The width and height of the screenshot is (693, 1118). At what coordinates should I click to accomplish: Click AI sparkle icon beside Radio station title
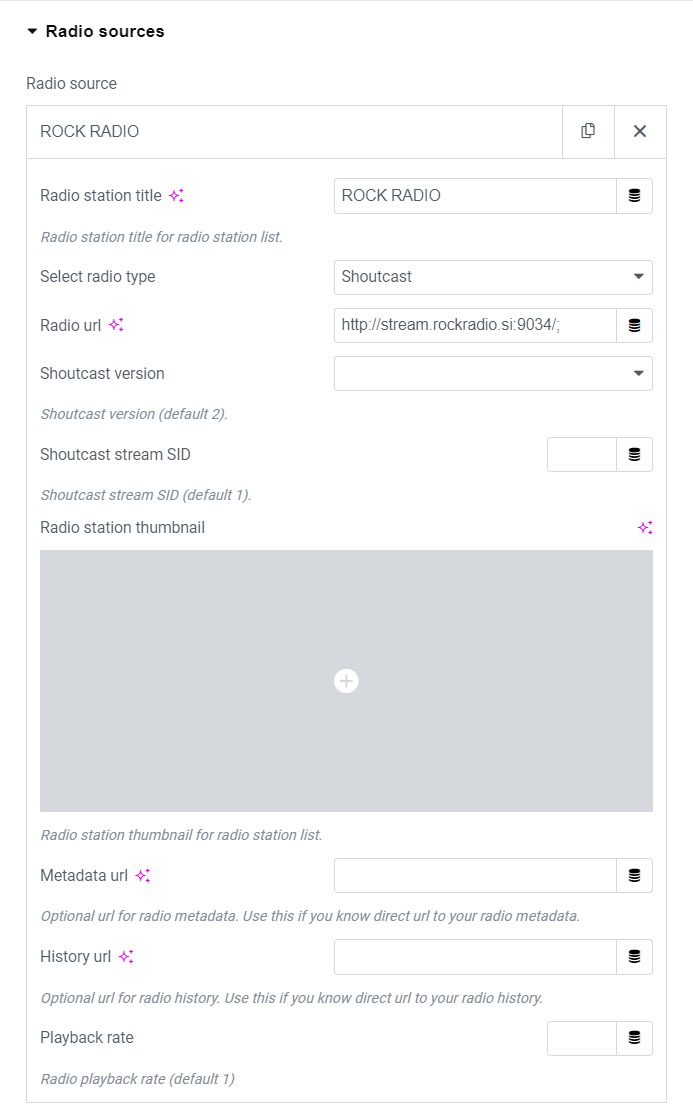click(176, 196)
